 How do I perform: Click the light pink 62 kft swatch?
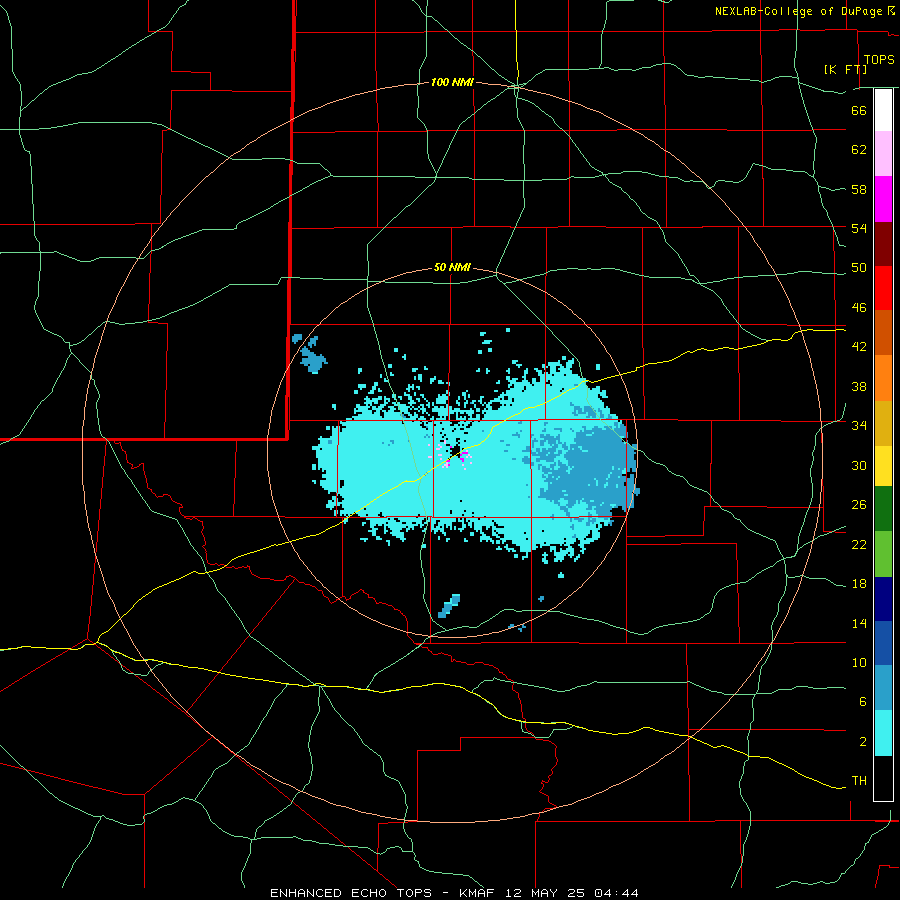883,154
